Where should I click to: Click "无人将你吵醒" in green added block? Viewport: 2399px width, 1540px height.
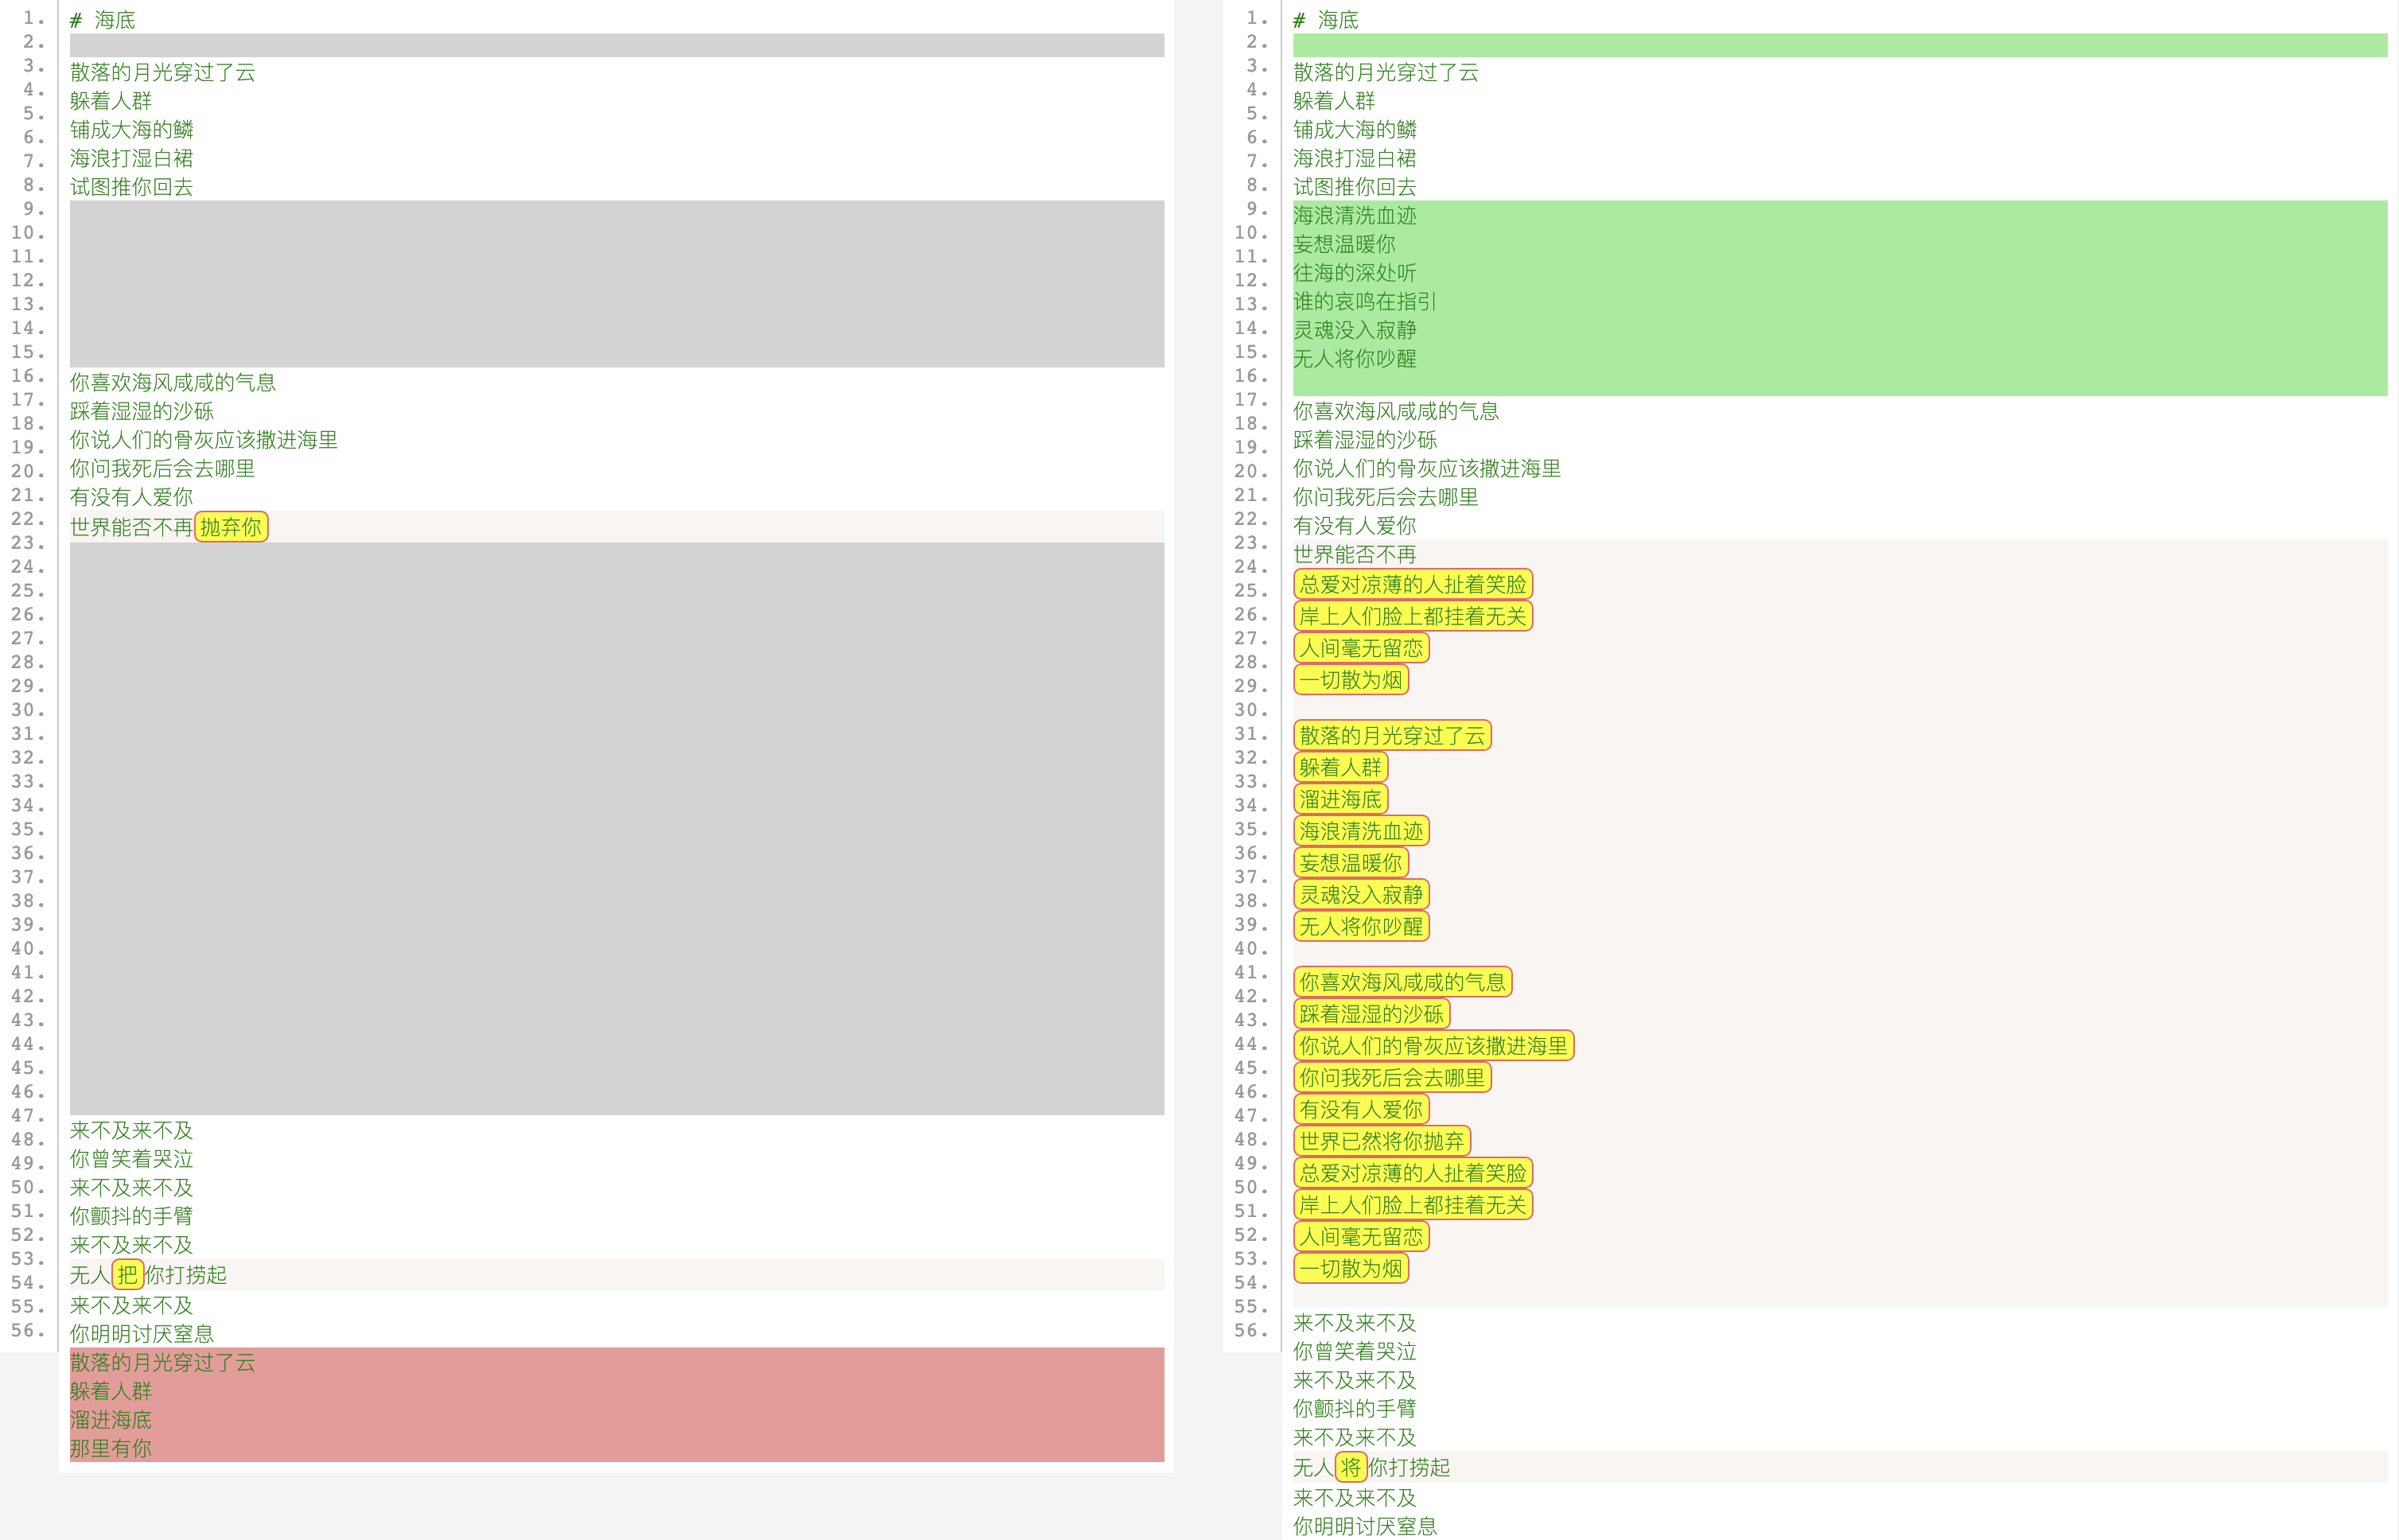click(x=1354, y=358)
